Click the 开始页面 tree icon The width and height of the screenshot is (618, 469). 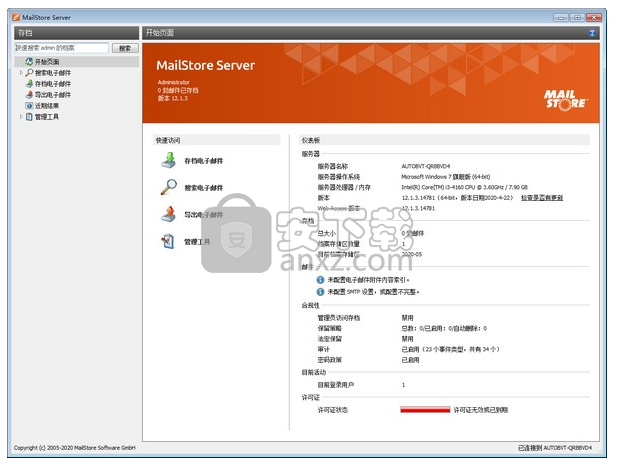tap(29, 61)
